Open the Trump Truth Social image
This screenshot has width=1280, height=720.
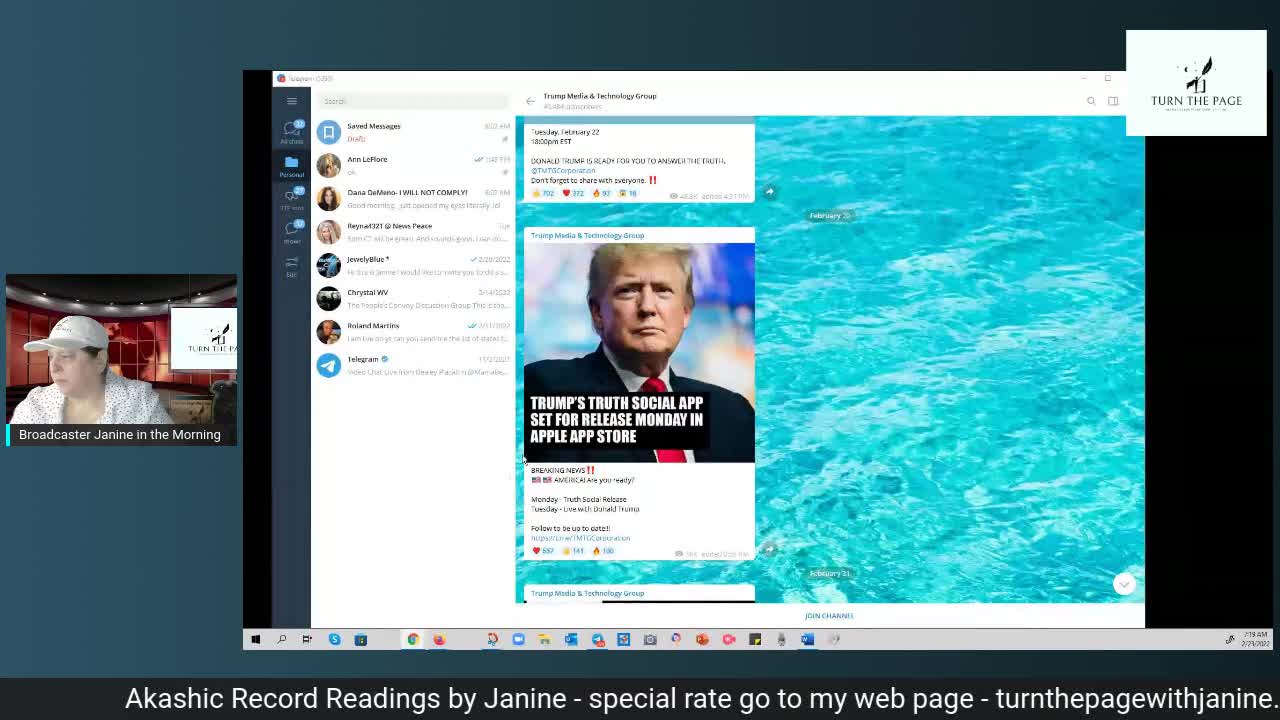click(639, 352)
